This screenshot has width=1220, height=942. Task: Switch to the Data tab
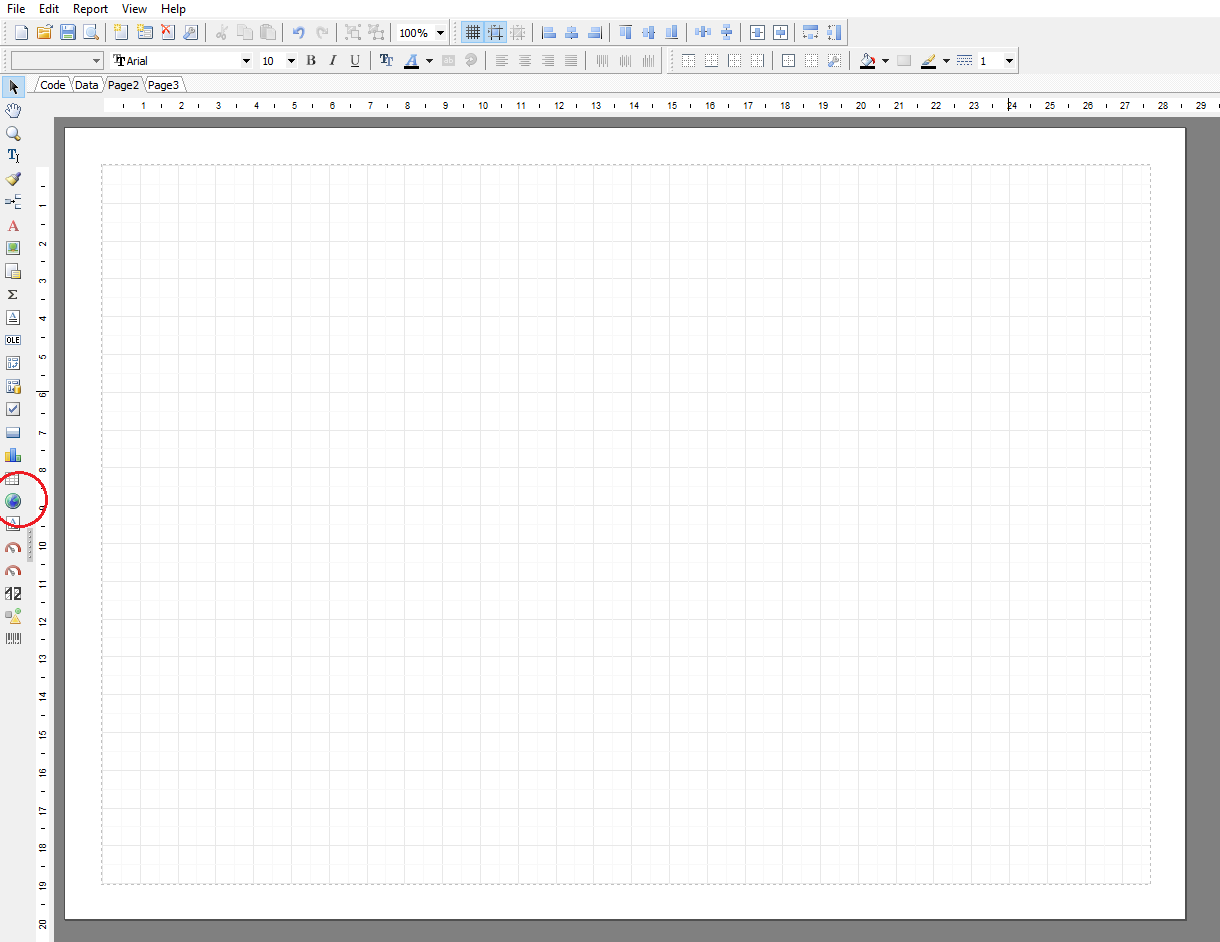tap(87, 85)
